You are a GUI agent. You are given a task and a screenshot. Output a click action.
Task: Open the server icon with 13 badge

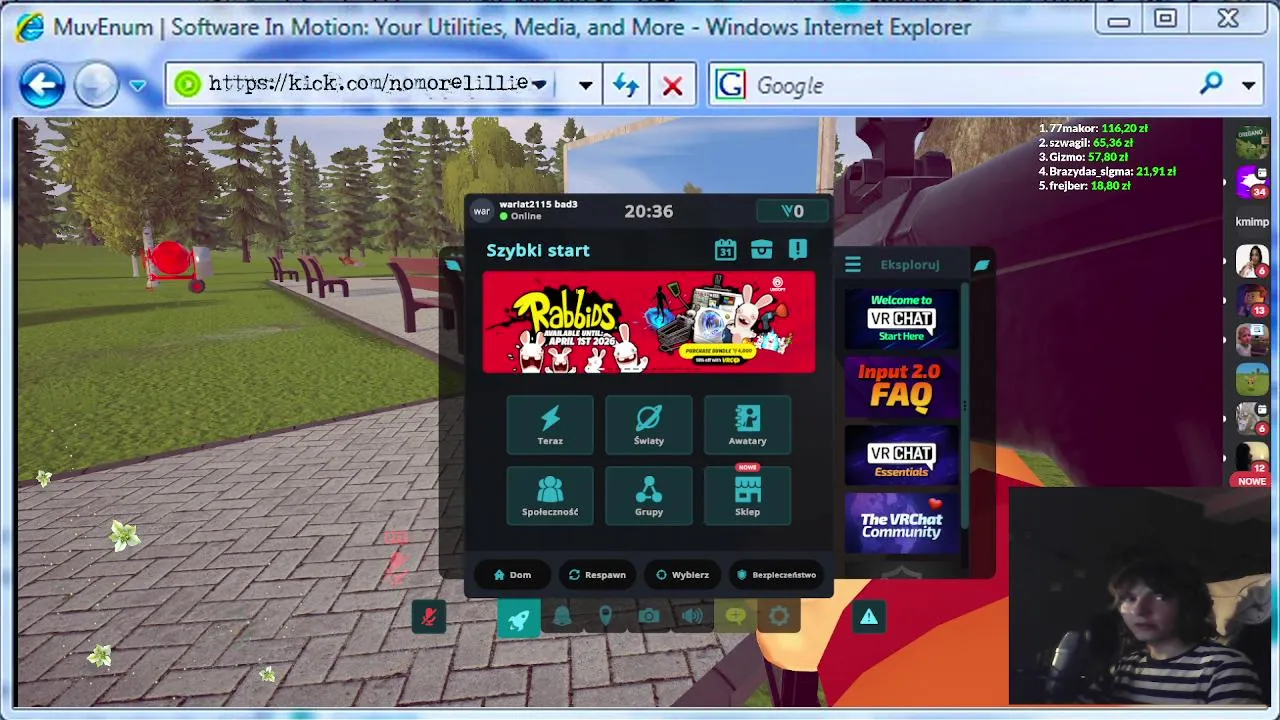1251,301
